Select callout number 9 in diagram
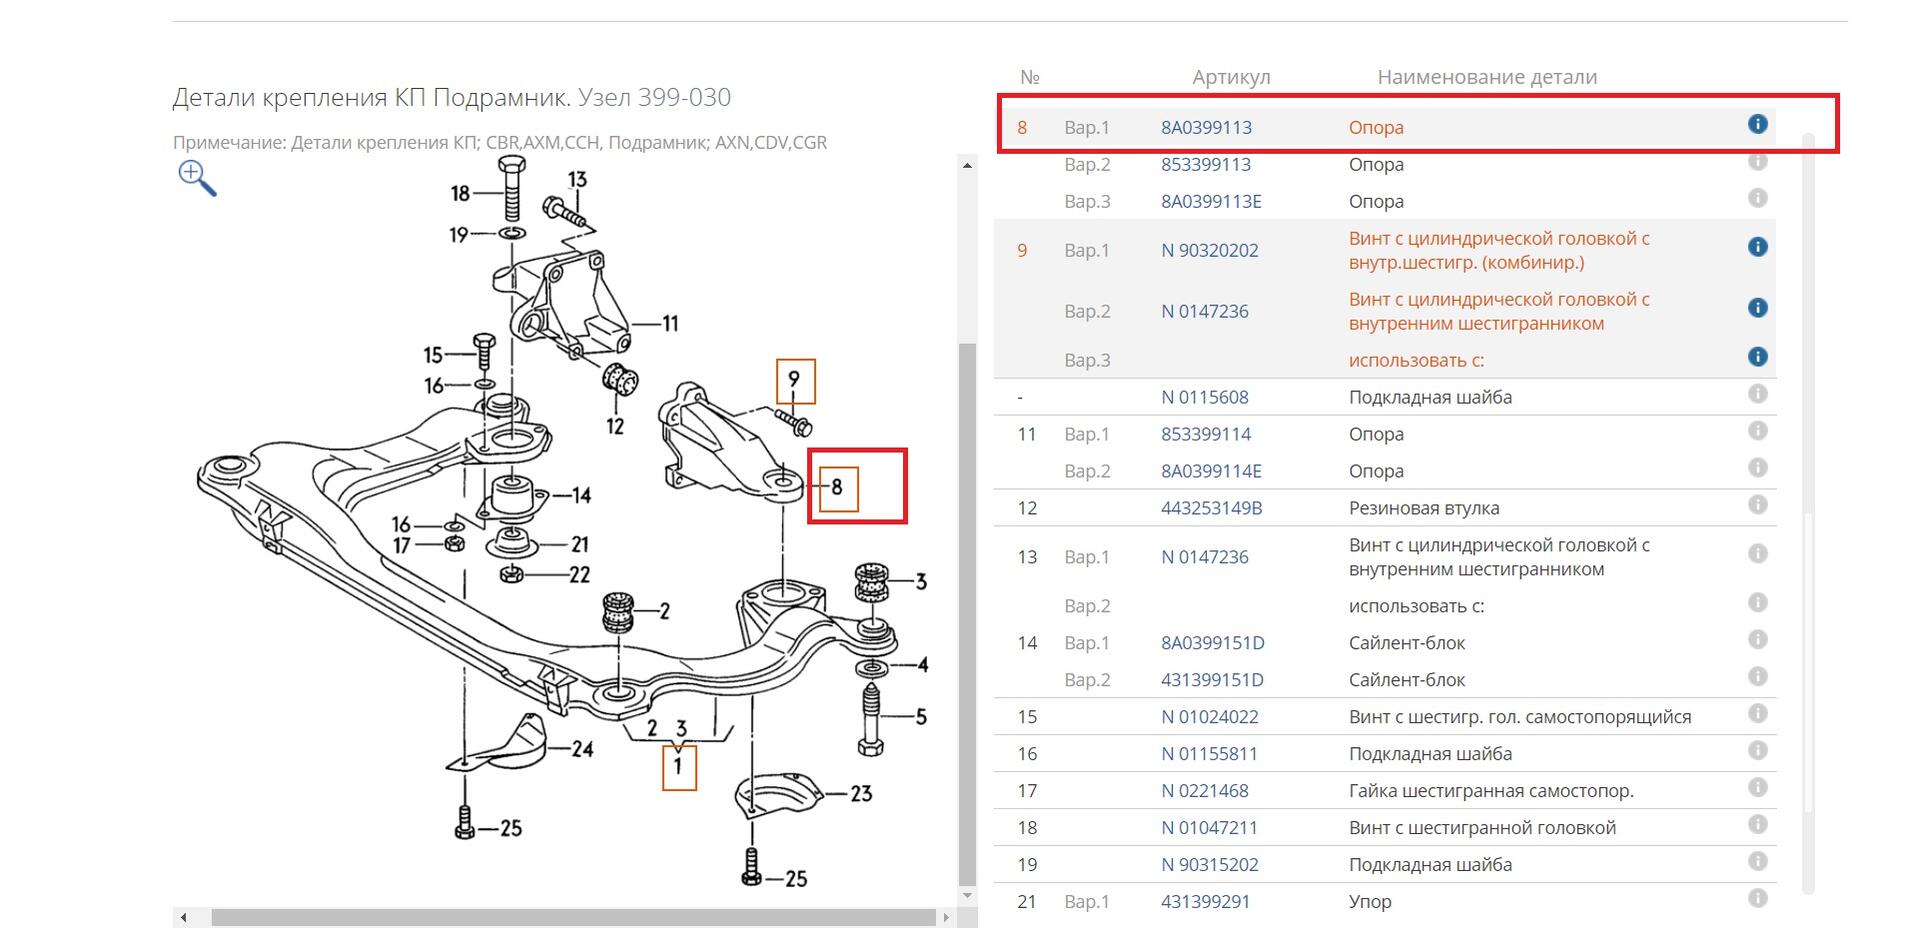The width and height of the screenshot is (1920, 933). pyautogui.click(x=795, y=381)
